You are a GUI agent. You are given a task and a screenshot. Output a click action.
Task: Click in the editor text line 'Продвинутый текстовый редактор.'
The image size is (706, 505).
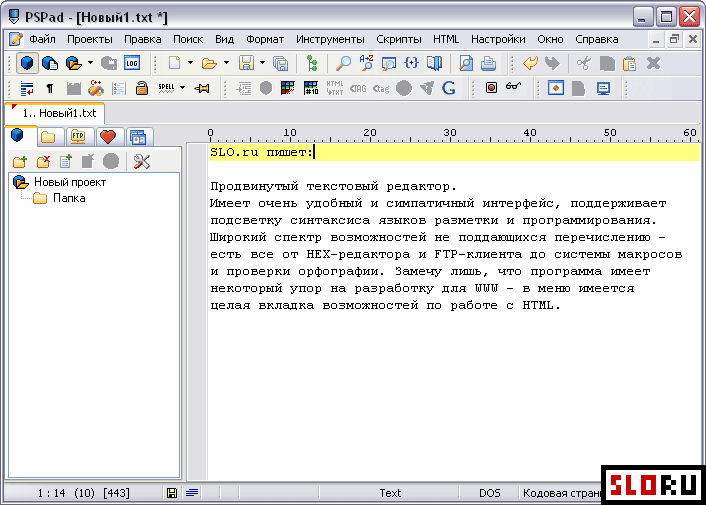click(333, 186)
